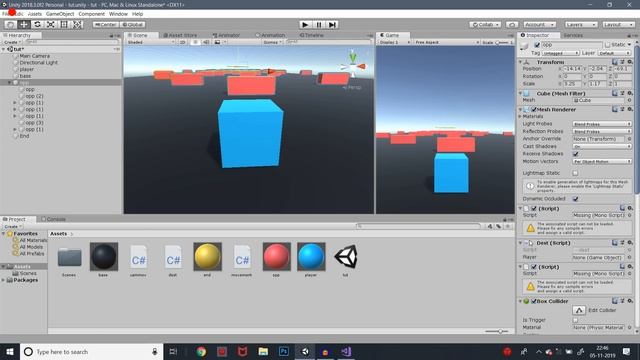Toggle scene audio button in Scene view

206,42
